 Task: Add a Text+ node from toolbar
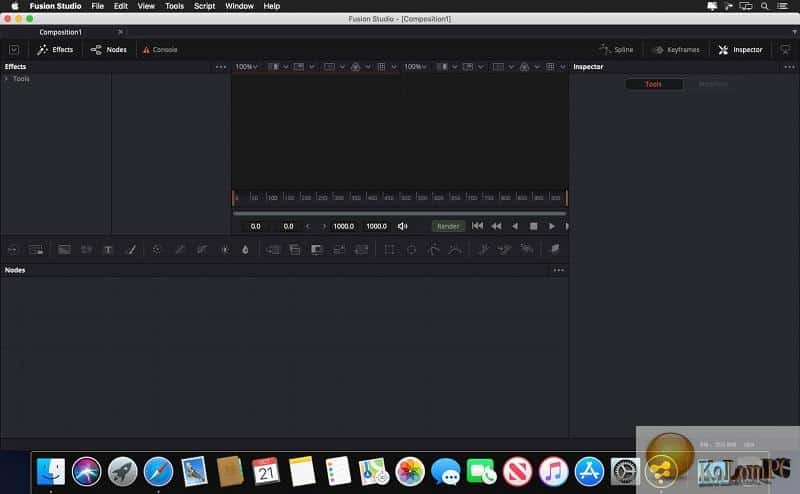(x=108, y=250)
